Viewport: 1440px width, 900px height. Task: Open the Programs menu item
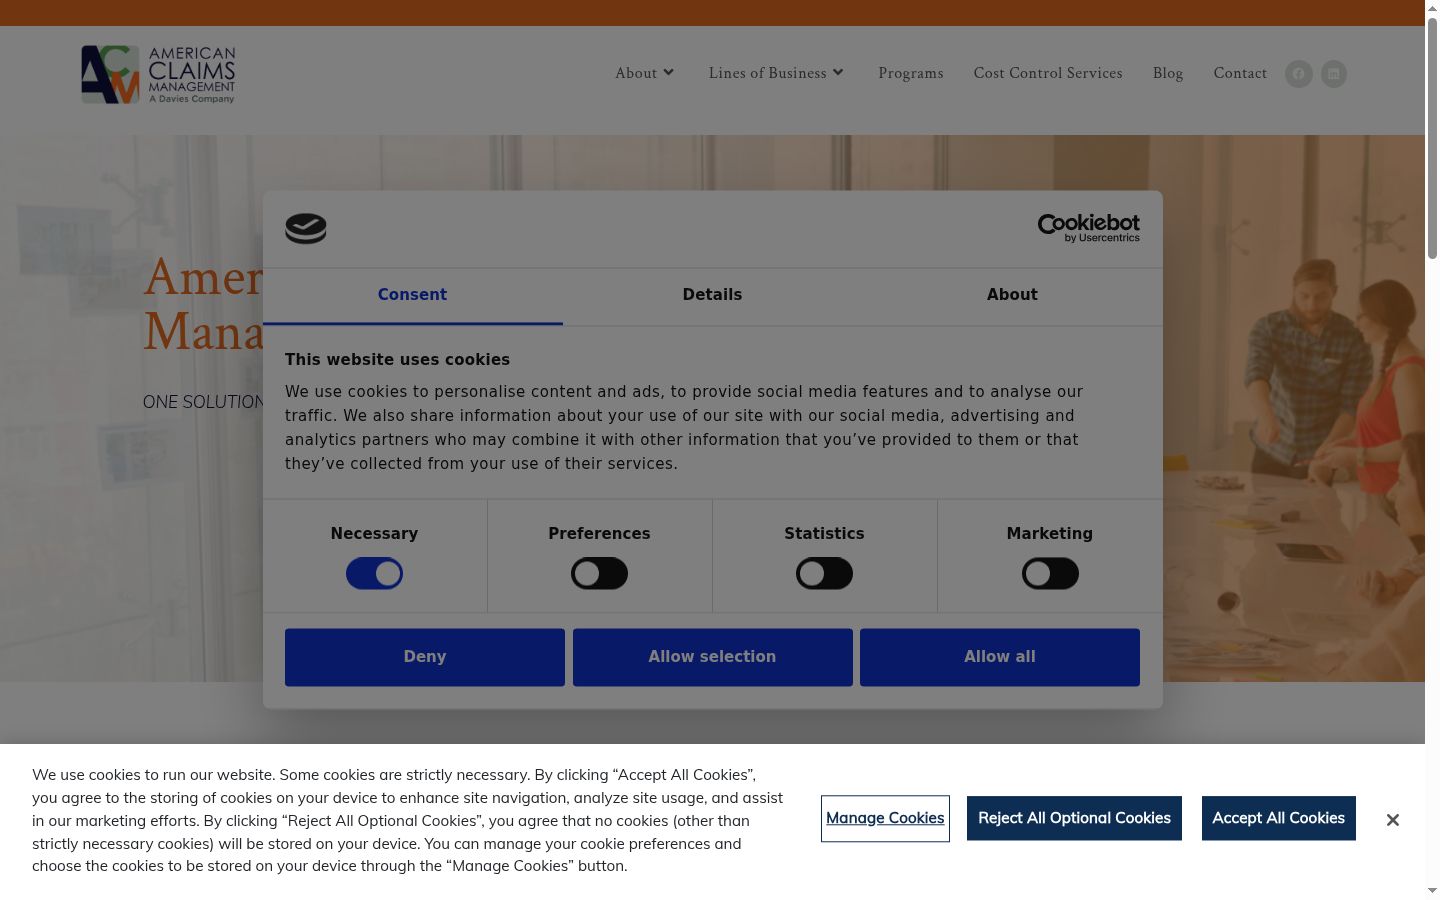point(911,73)
